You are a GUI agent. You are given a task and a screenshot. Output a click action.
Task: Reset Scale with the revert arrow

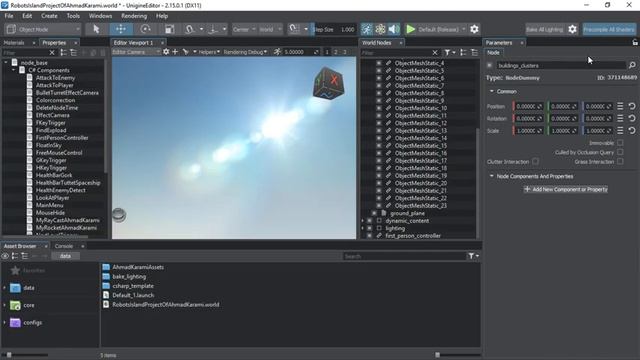click(632, 131)
